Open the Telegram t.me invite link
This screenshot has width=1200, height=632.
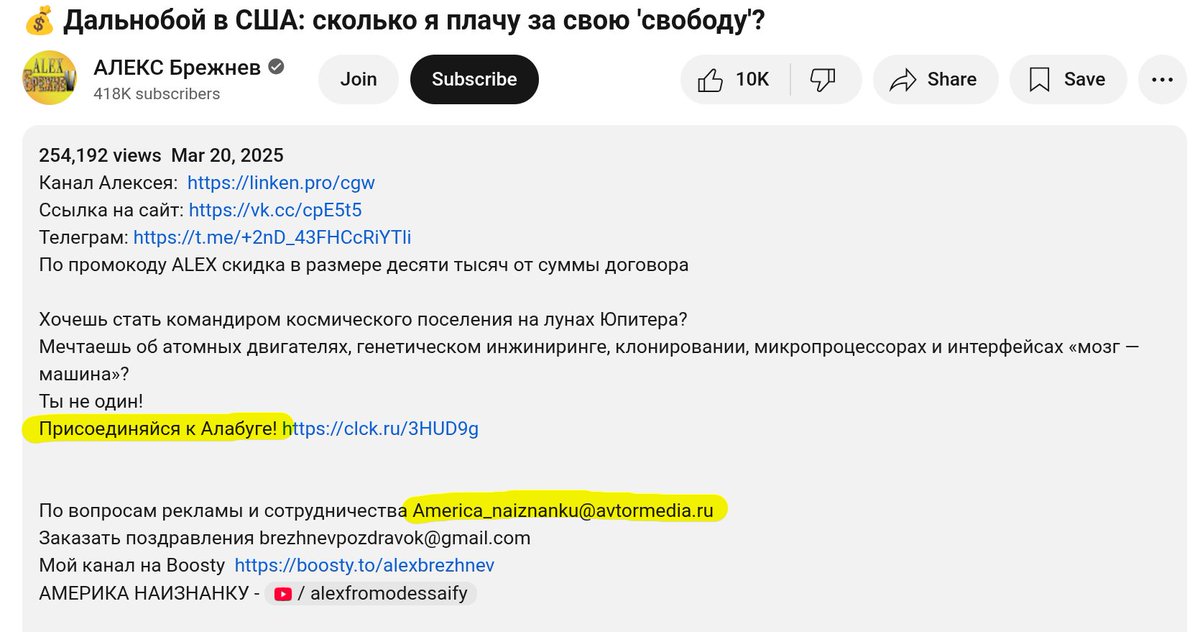pos(272,237)
